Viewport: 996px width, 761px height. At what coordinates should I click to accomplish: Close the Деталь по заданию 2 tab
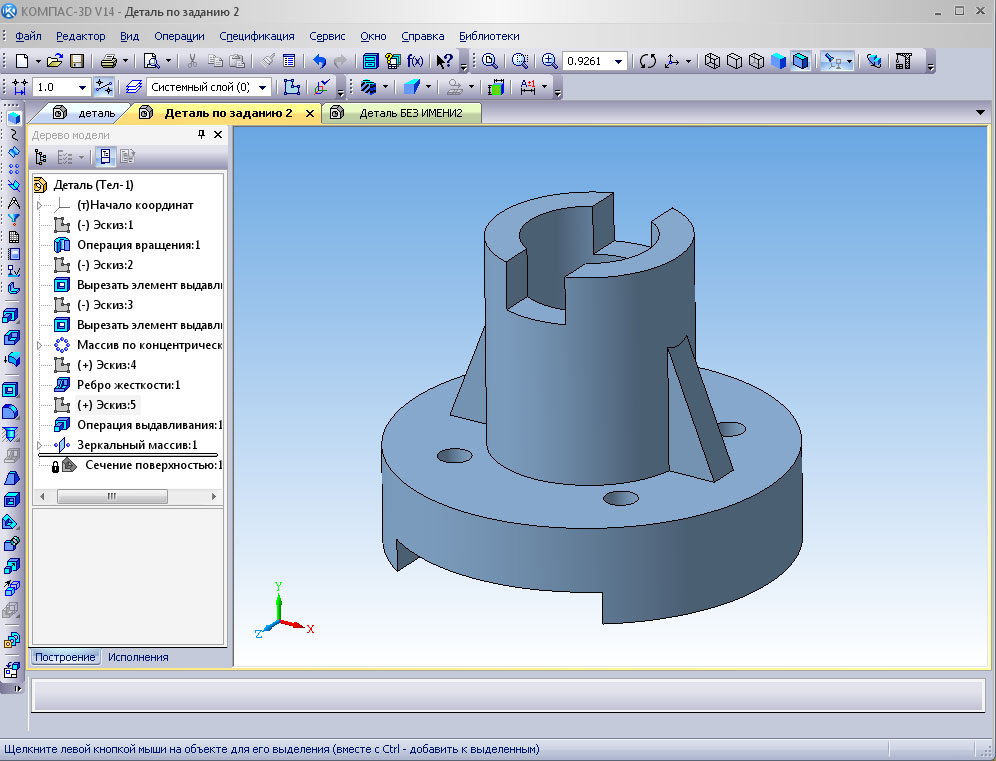309,114
